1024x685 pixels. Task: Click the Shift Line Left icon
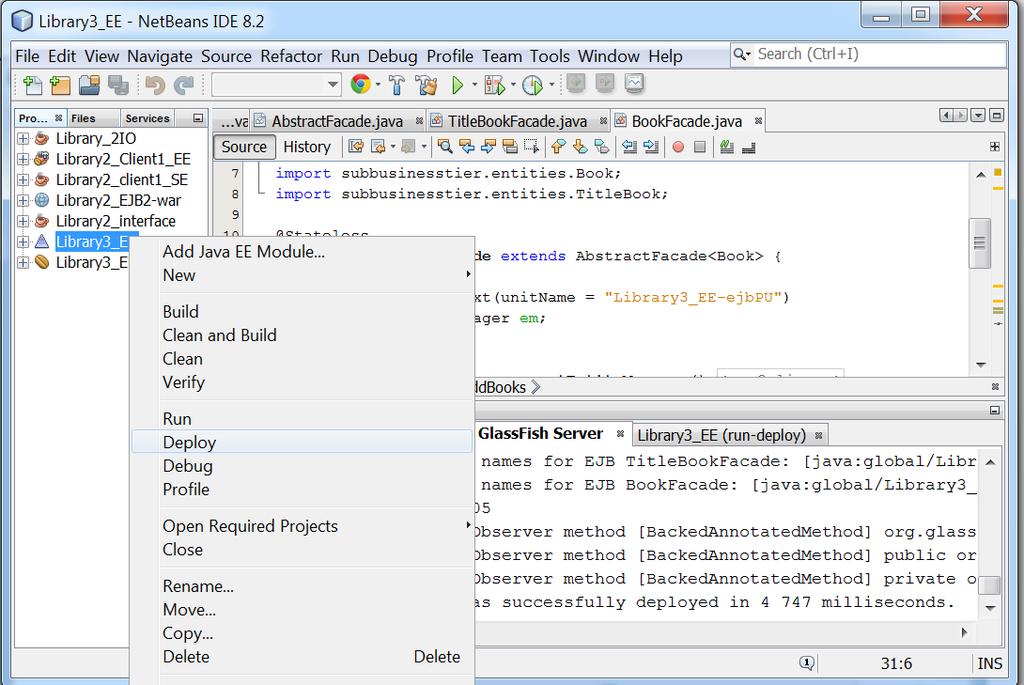click(630, 146)
